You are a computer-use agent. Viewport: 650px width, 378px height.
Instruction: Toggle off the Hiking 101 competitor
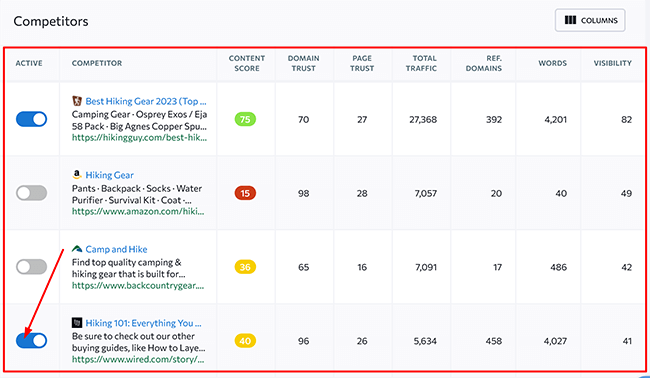click(32, 340)
